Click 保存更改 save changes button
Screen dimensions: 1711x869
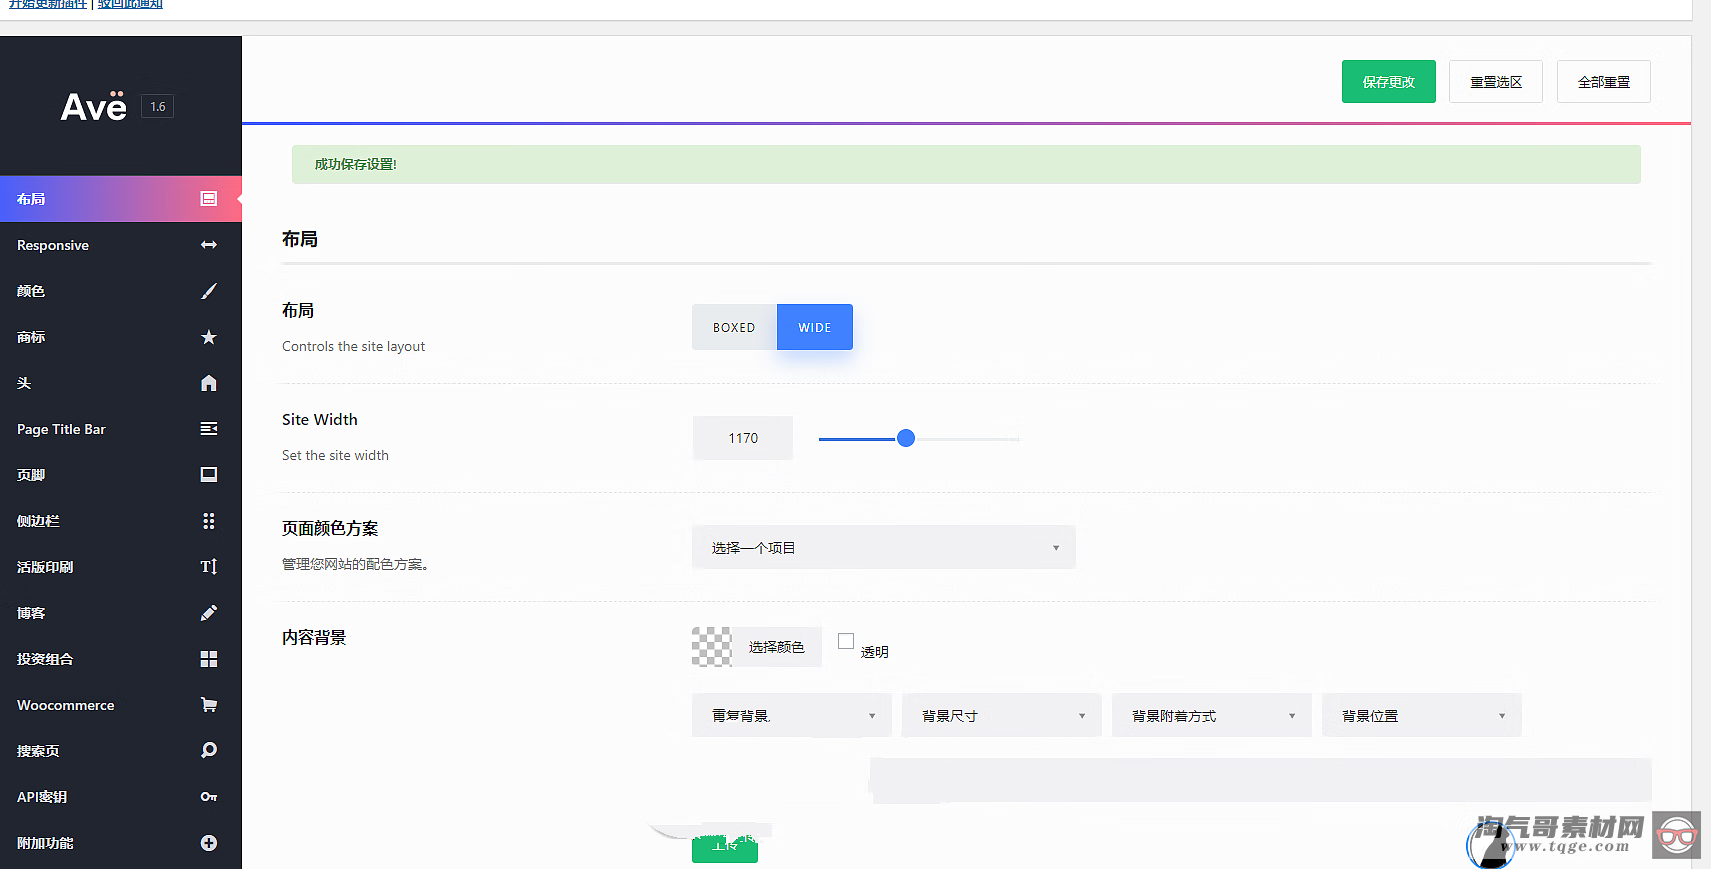(x=1389, y=81)
